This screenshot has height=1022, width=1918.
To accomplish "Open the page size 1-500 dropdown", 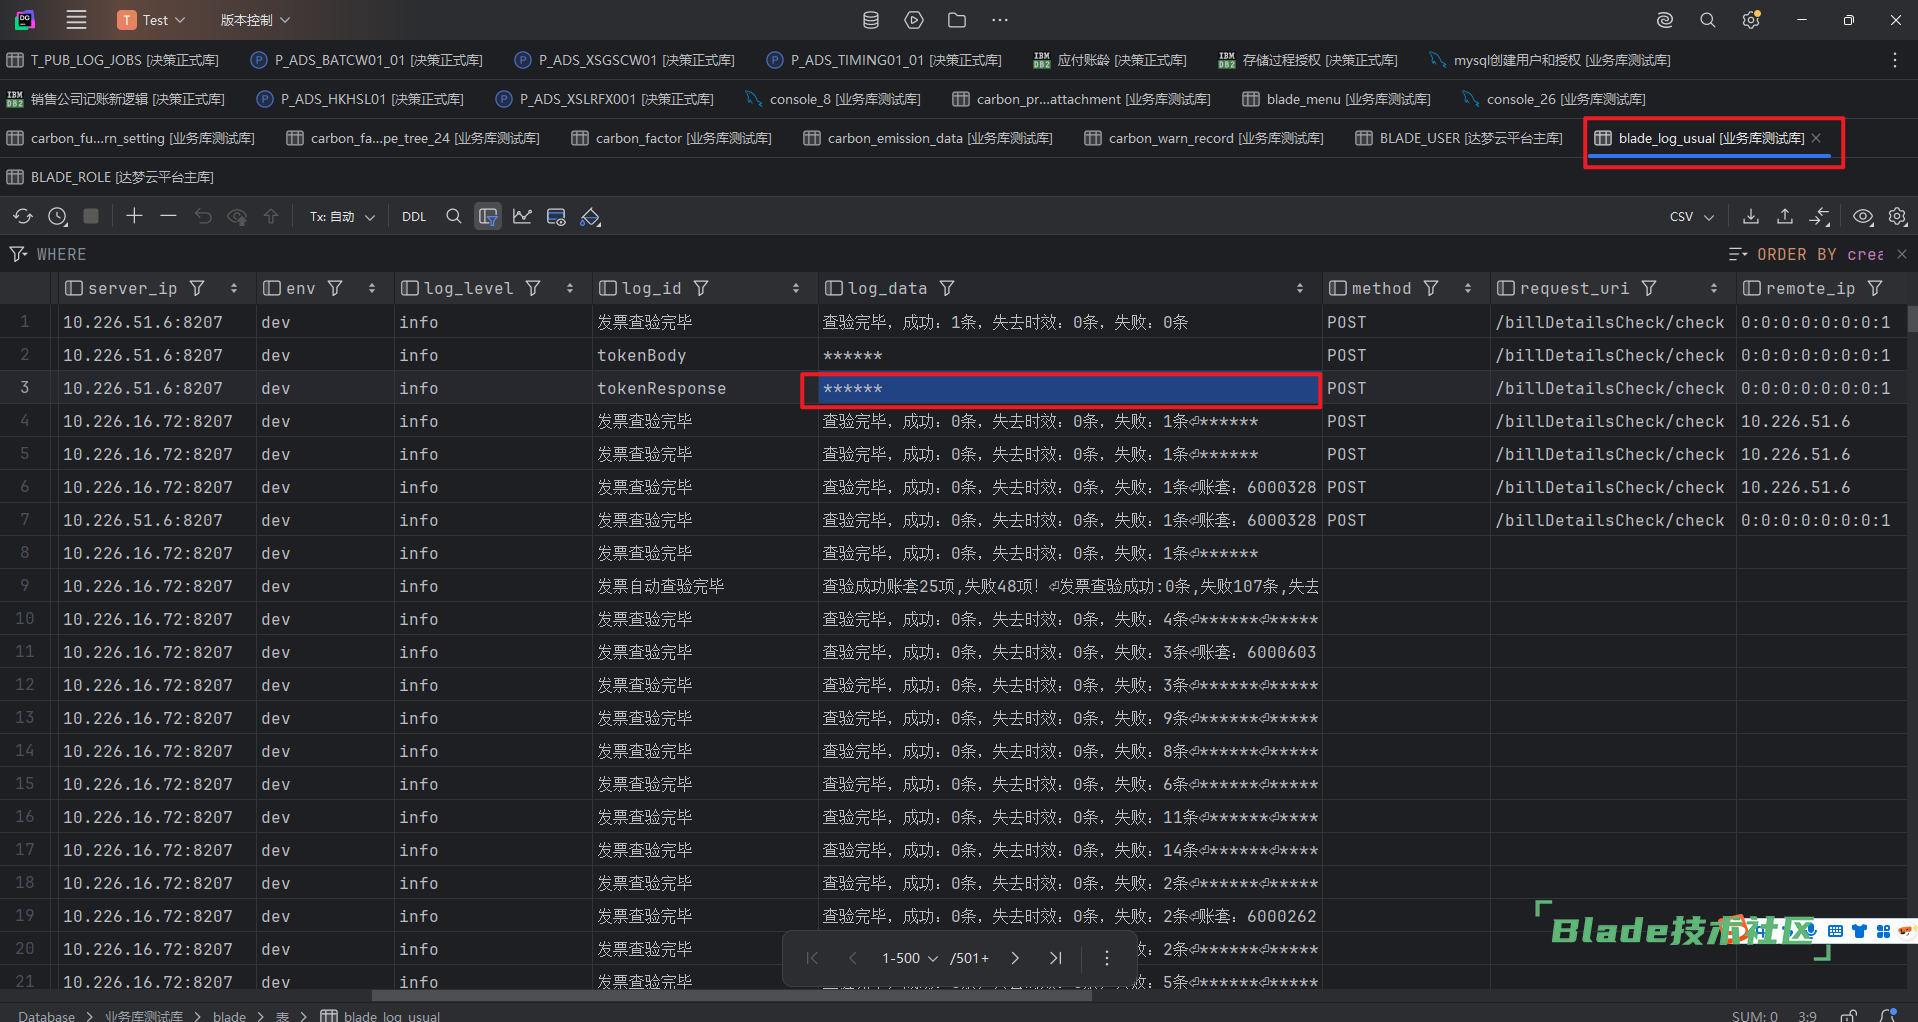I will coord(909,958).
